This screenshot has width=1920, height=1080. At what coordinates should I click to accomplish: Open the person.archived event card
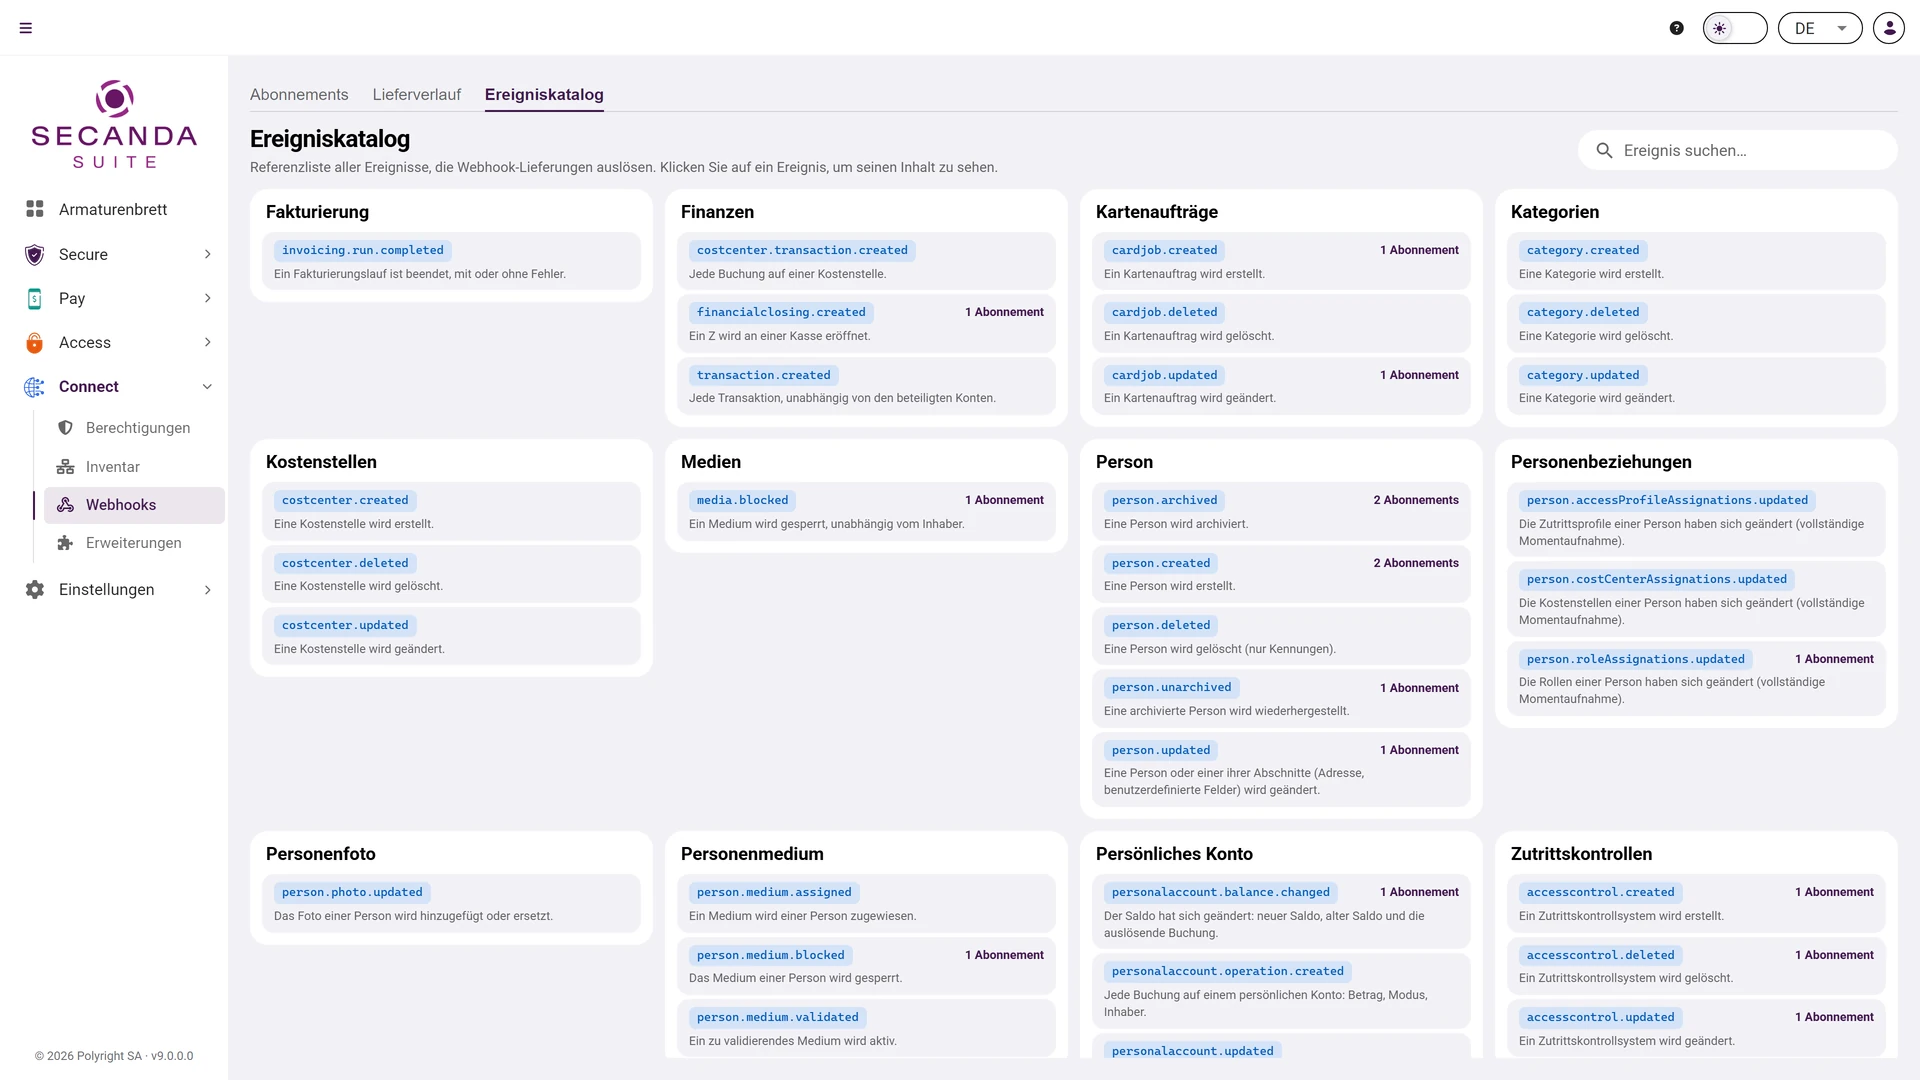(1281, 511)
